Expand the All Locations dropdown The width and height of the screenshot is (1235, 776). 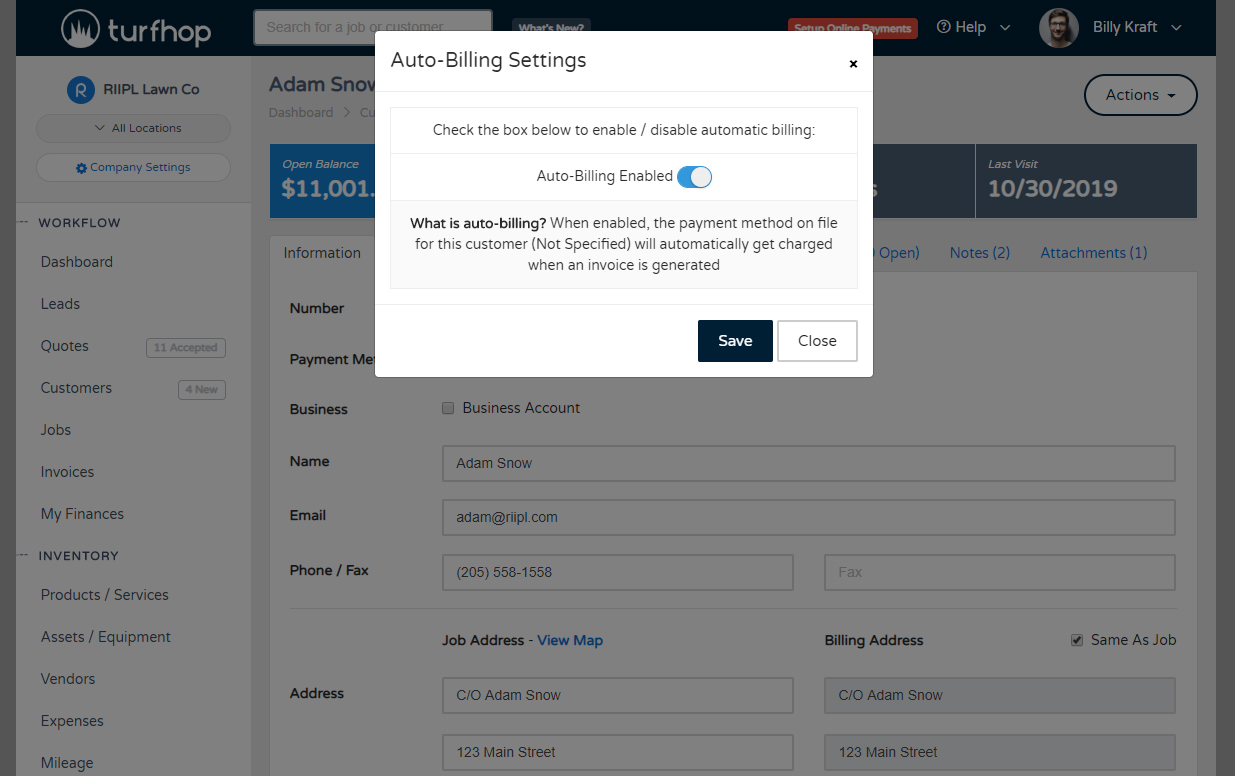133,129
